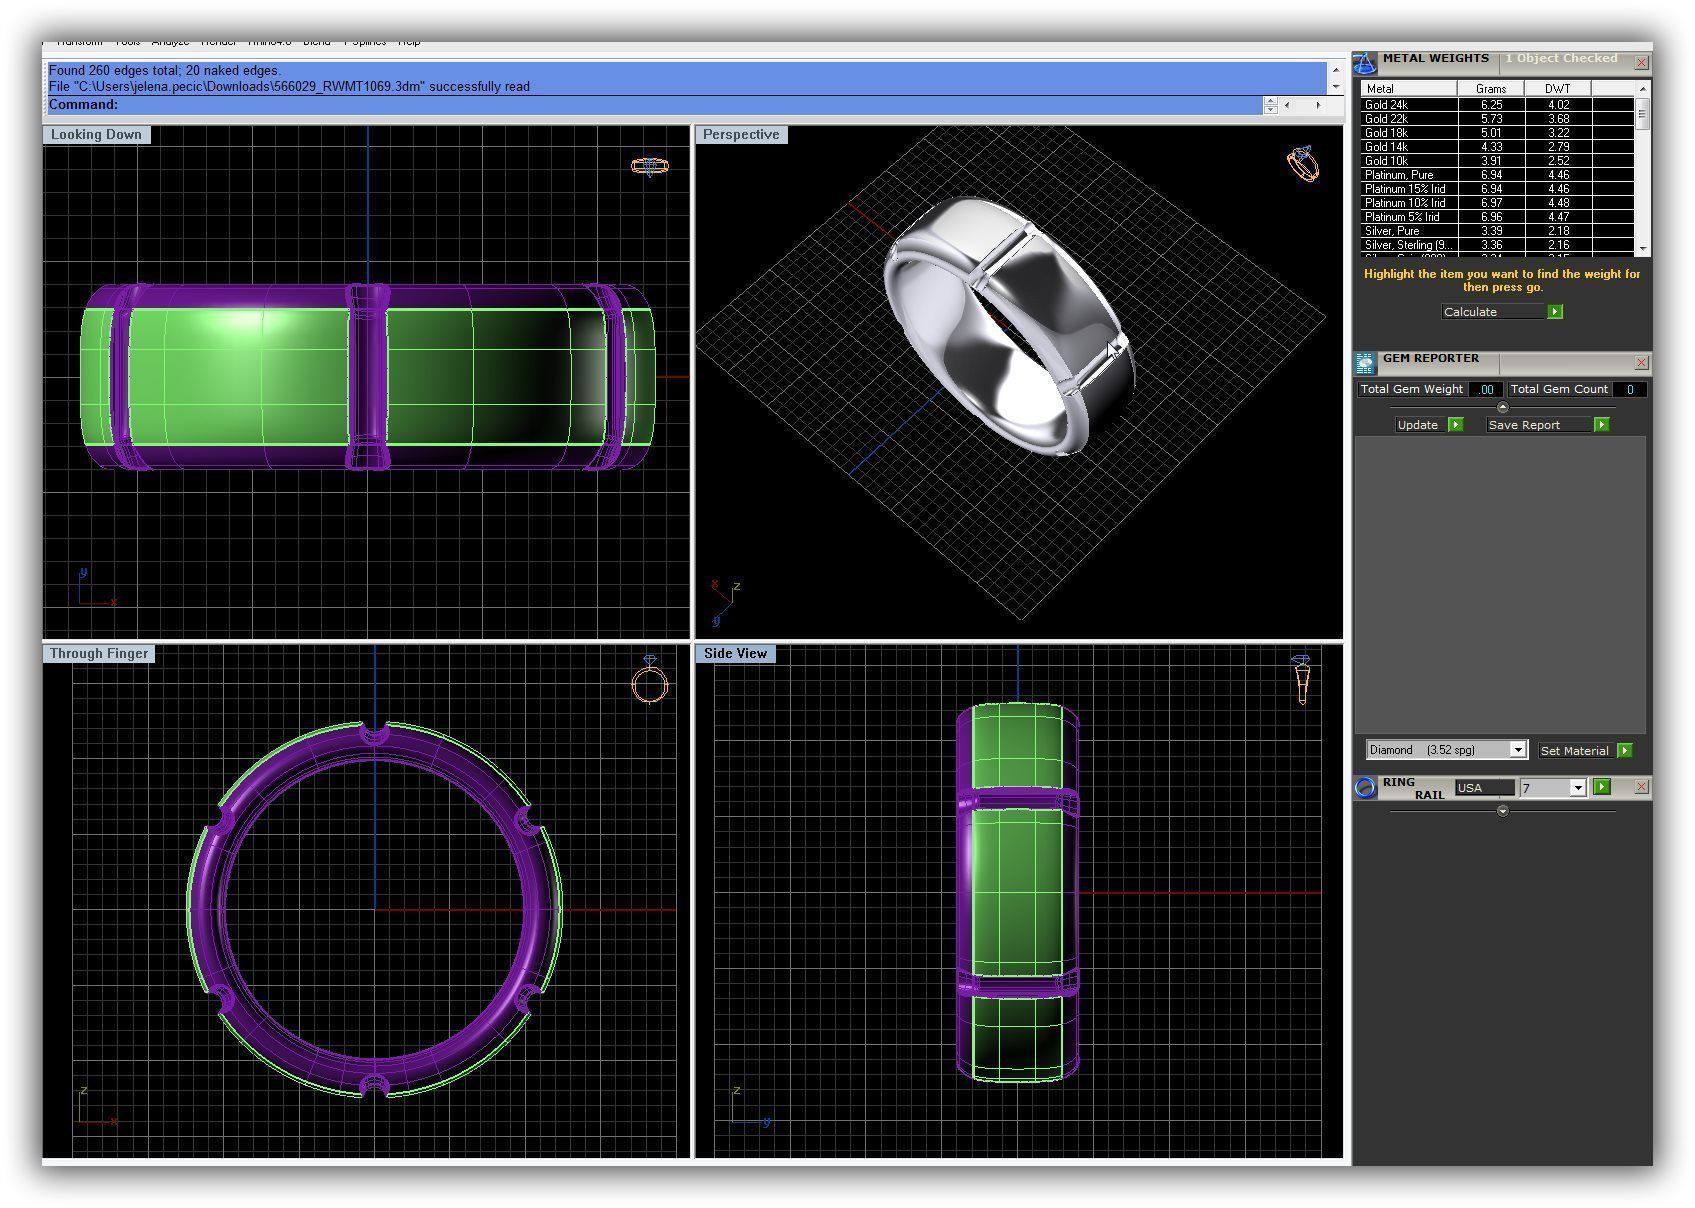This screenshot has height=1208, width=1695.
Task: Click the ring orientation icon in Side View viewport
Action: point(1302,681)
